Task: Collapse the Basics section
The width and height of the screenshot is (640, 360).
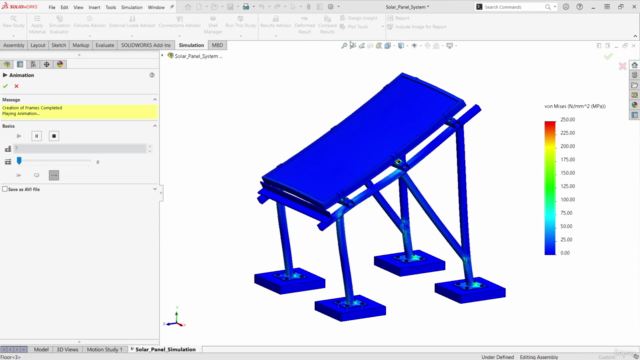Action: [x=155, y=126]
